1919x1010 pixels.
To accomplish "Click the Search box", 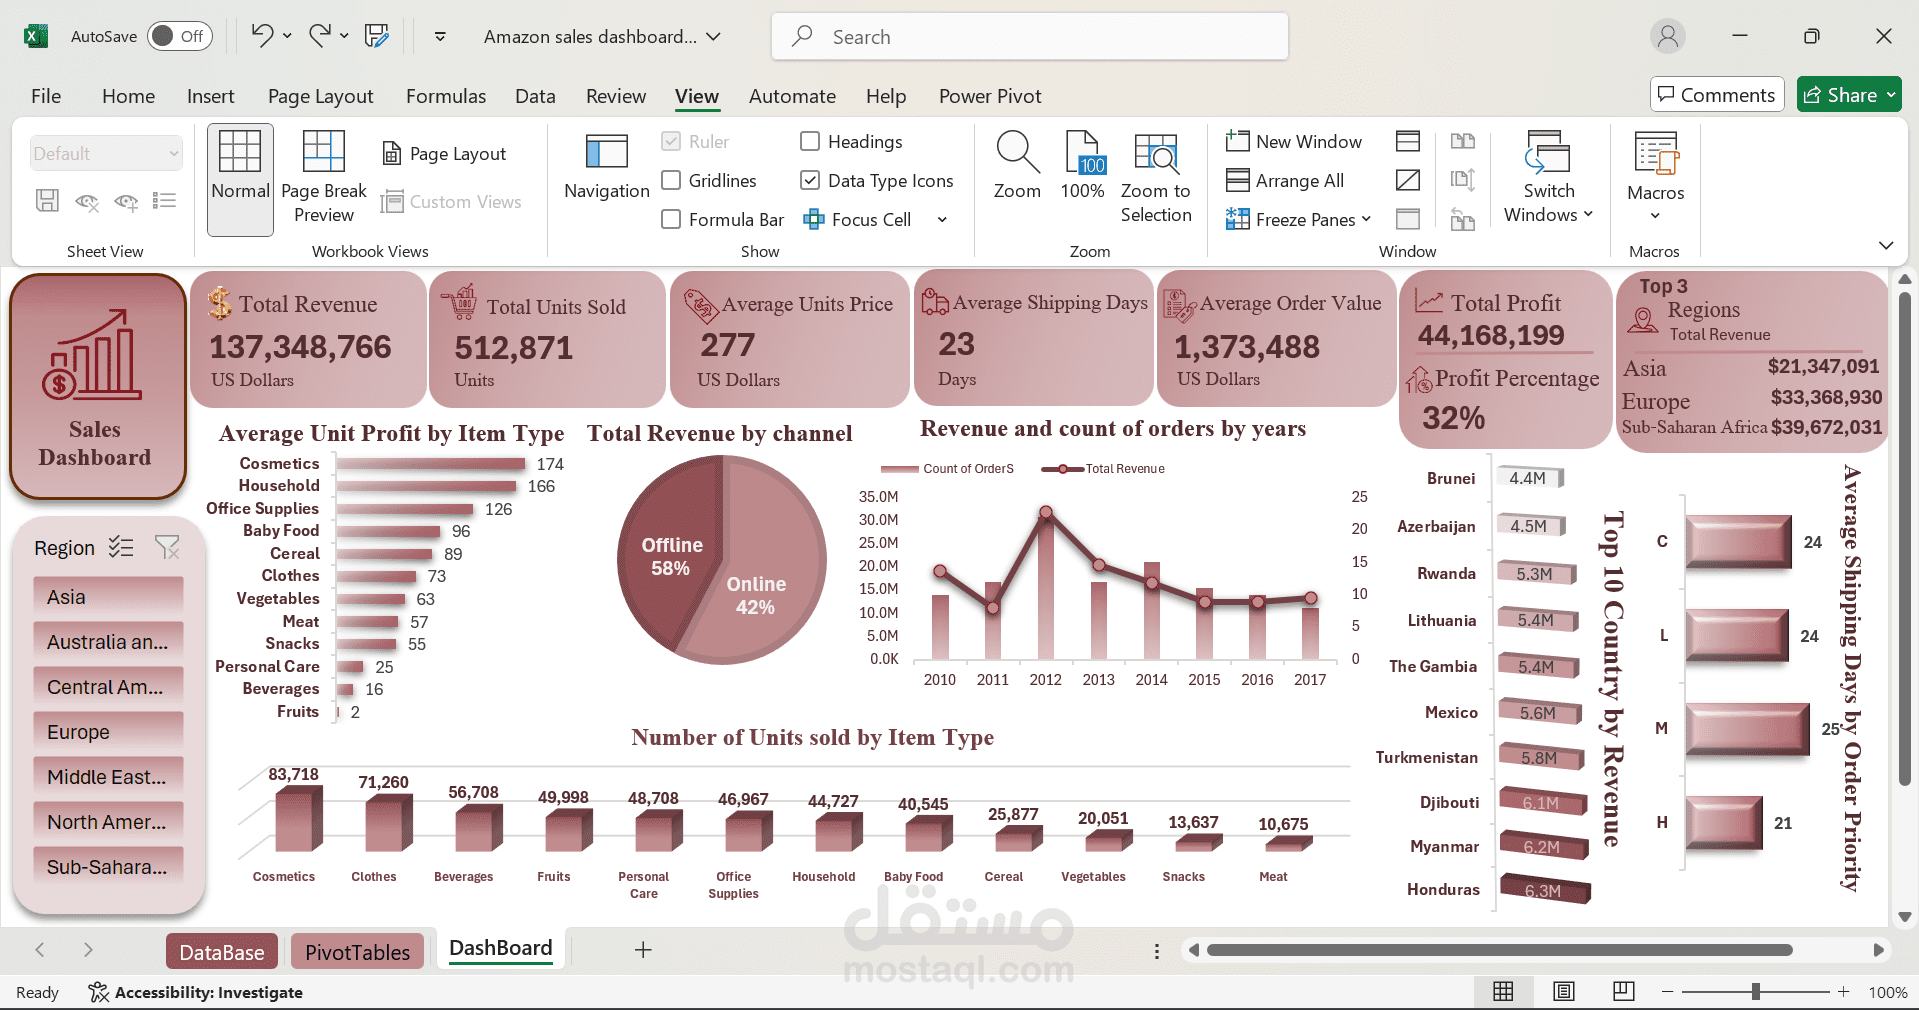I will click(1029, 36).
